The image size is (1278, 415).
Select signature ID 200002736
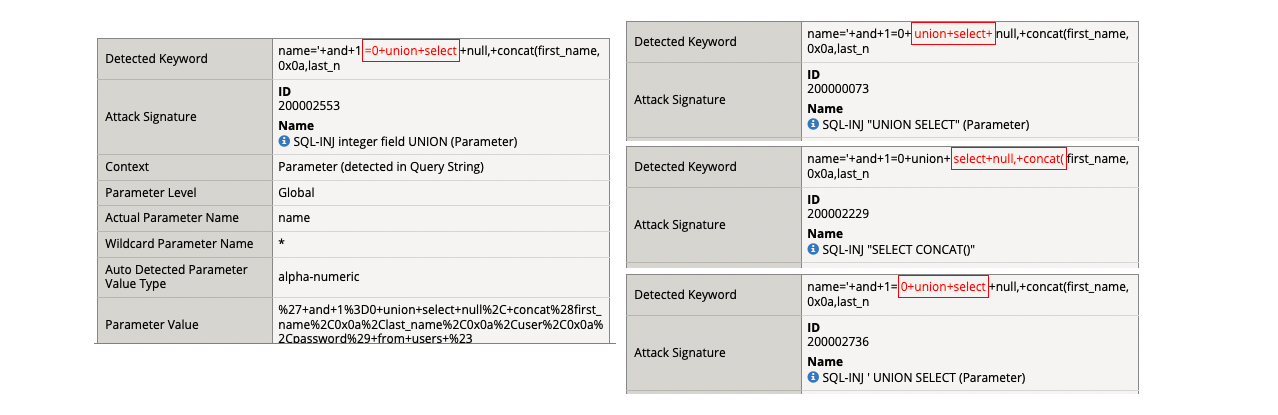coord(838,341)
